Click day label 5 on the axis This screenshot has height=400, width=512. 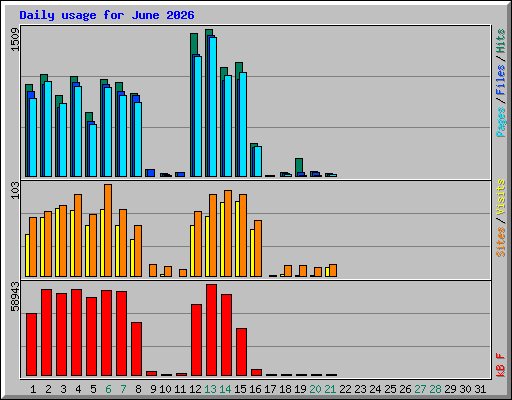tap(93, 389)
